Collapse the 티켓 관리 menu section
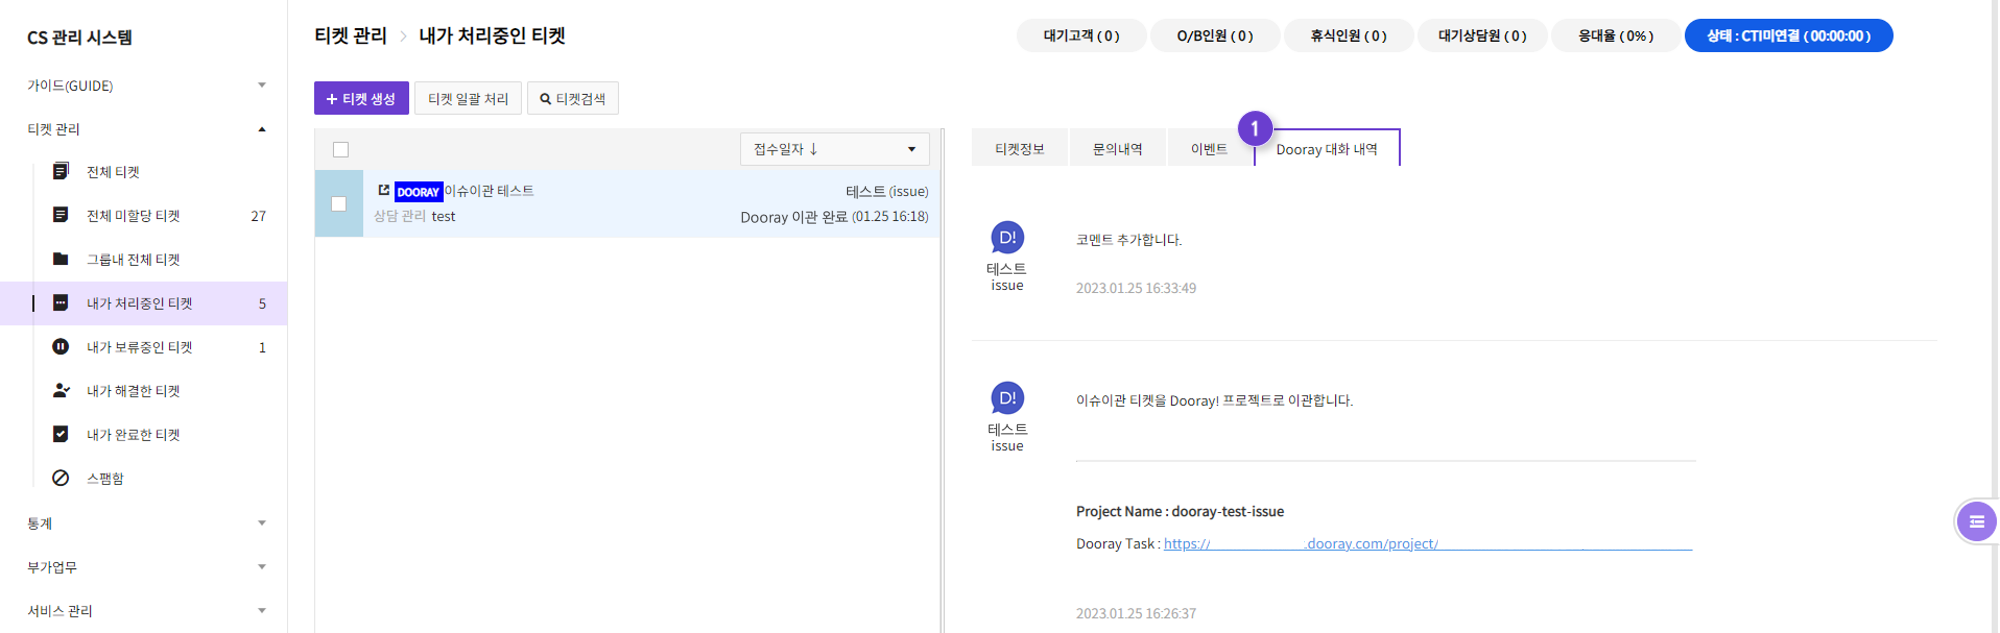 (x=262, y=129)
